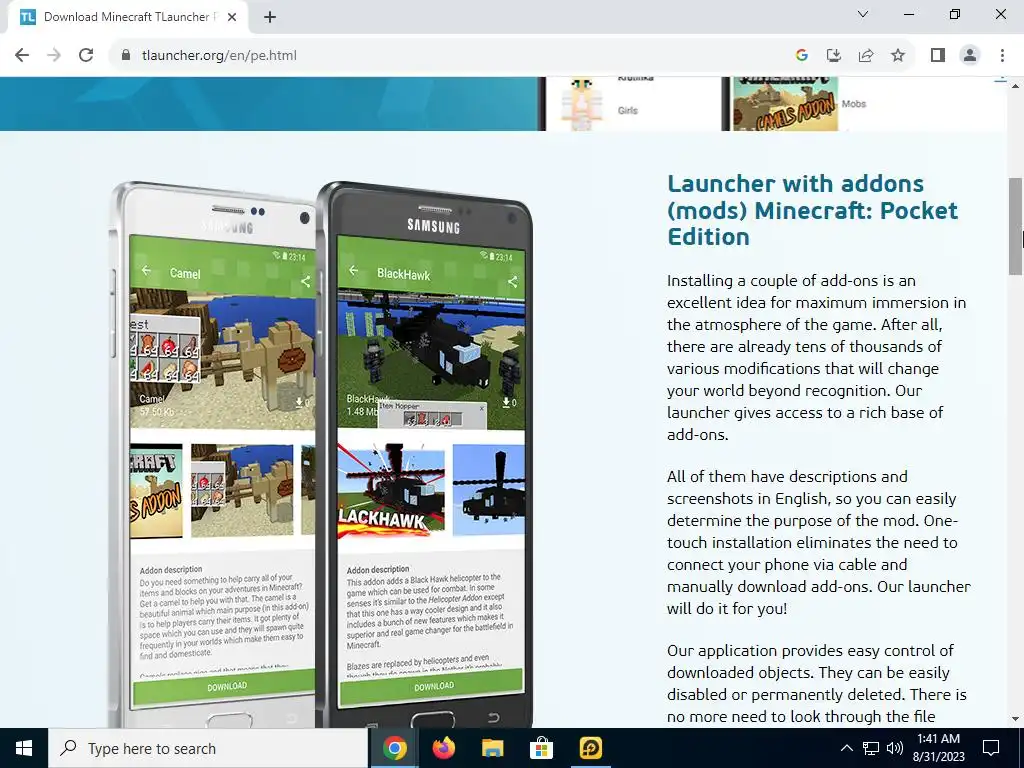1024x768 pixels.
Task: Select the Download Minecraft TLauncher tab
Action: tap(127, 17)
